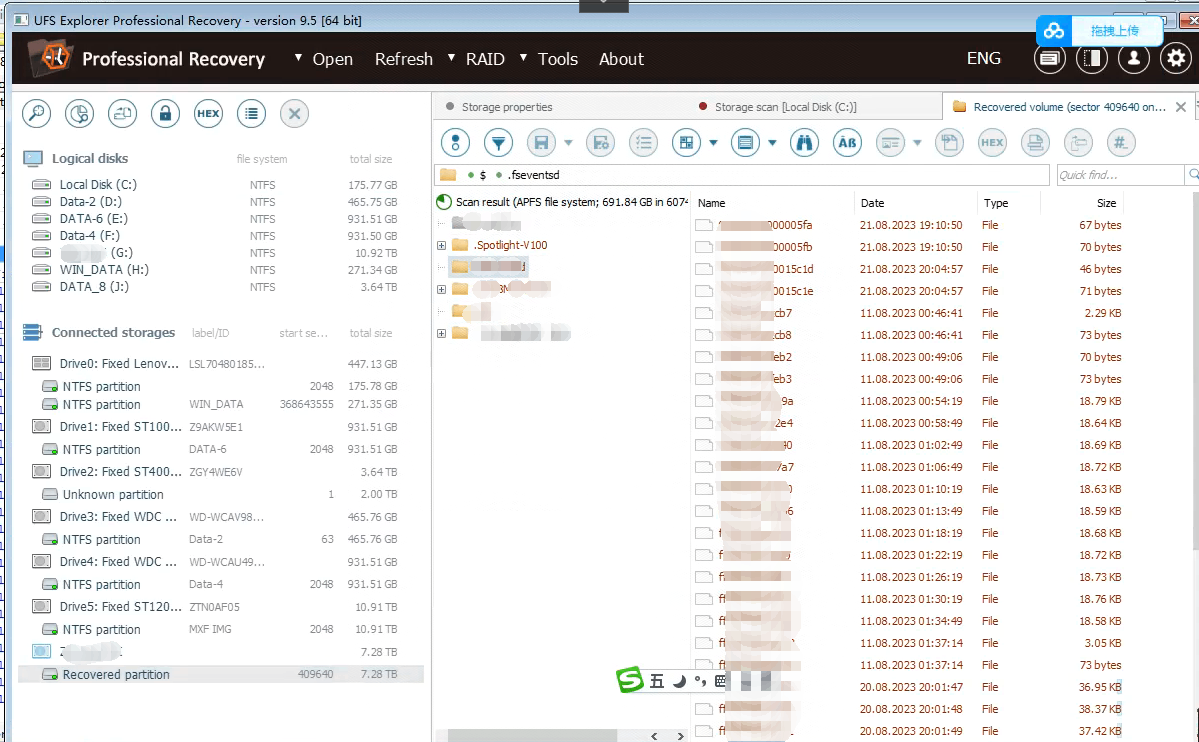Screen dimensions: 1199x742
Task: Toggle the panel layout icon in header
Action: click(x=1092, y=58)
